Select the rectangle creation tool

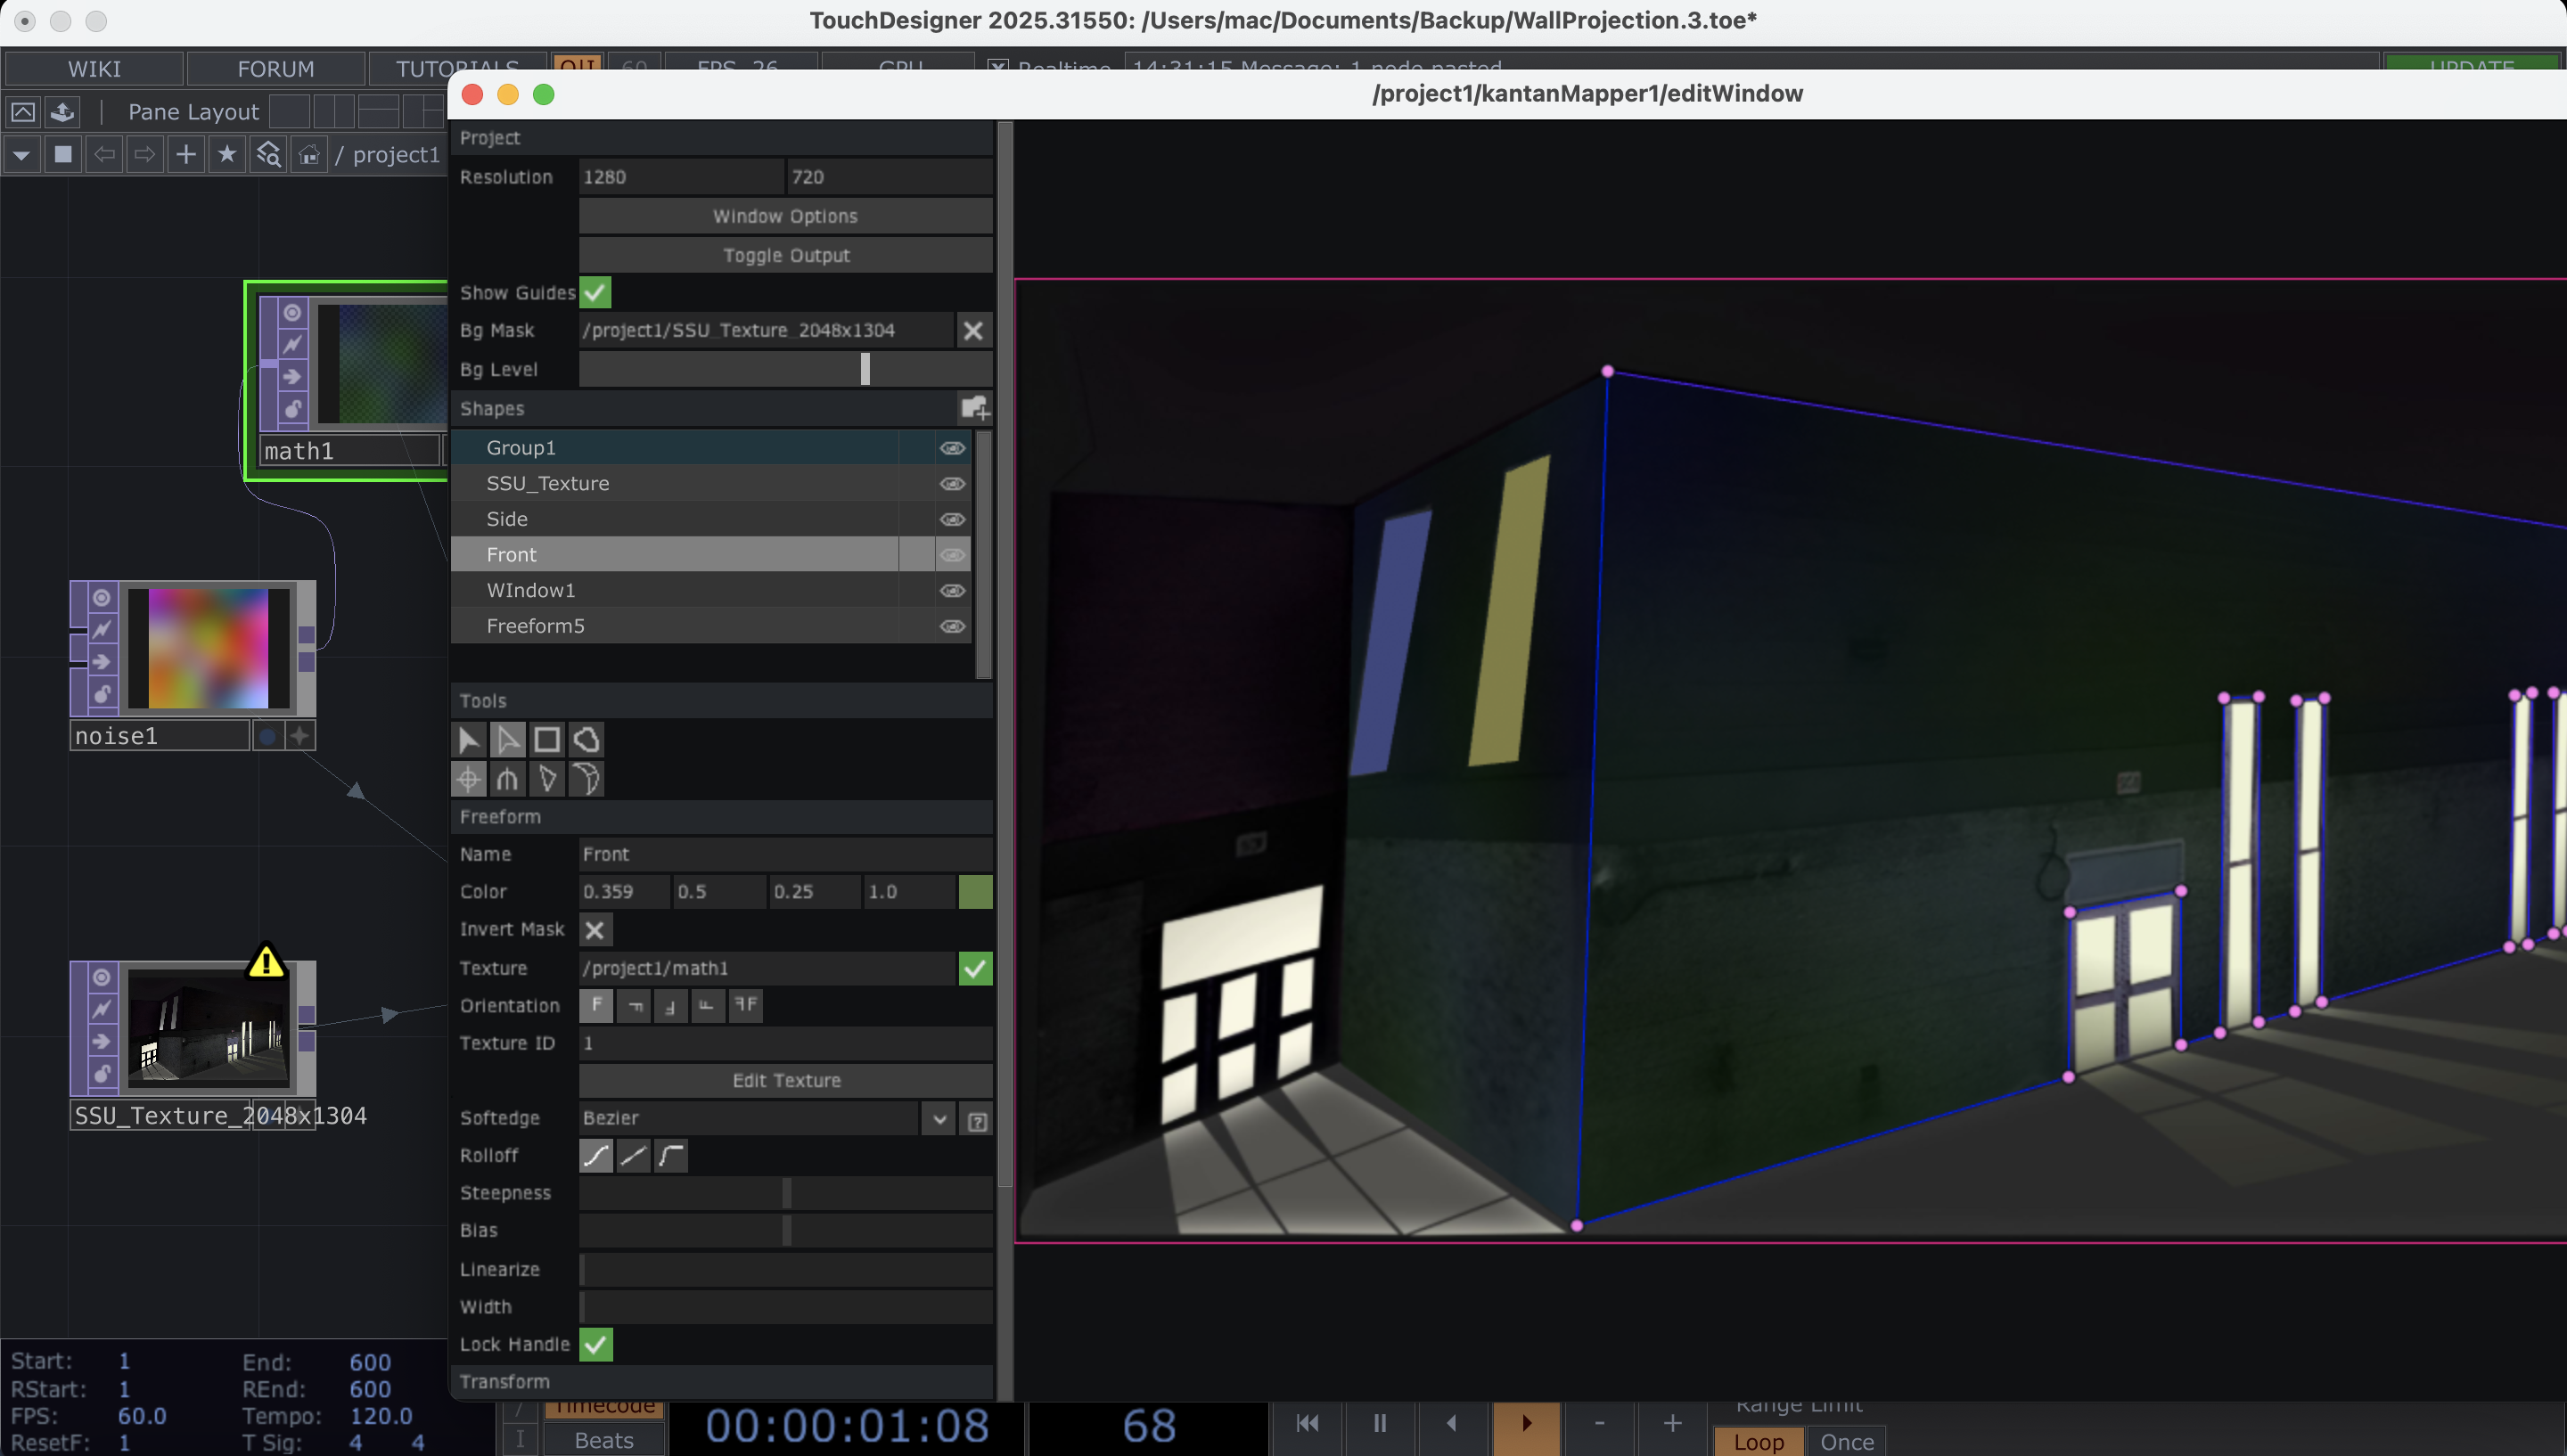pos(547,739)
